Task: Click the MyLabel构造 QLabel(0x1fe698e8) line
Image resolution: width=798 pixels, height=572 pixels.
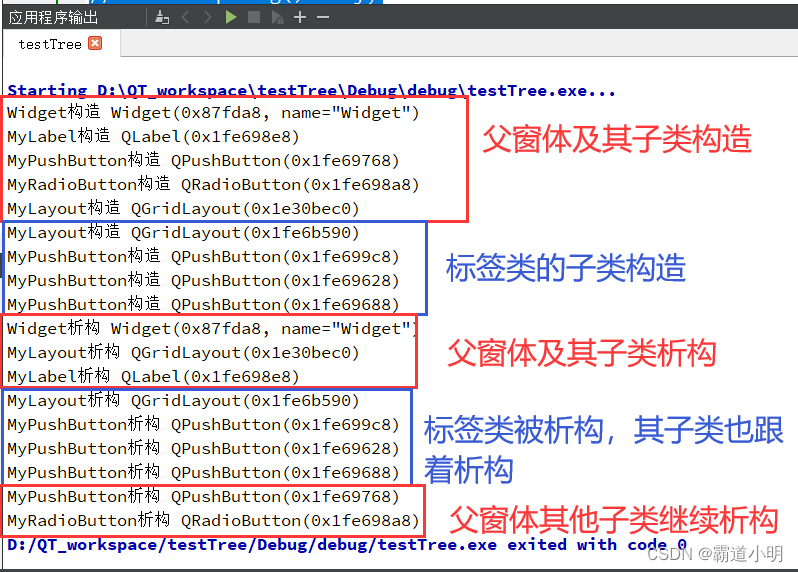Action: pos(153,136)
